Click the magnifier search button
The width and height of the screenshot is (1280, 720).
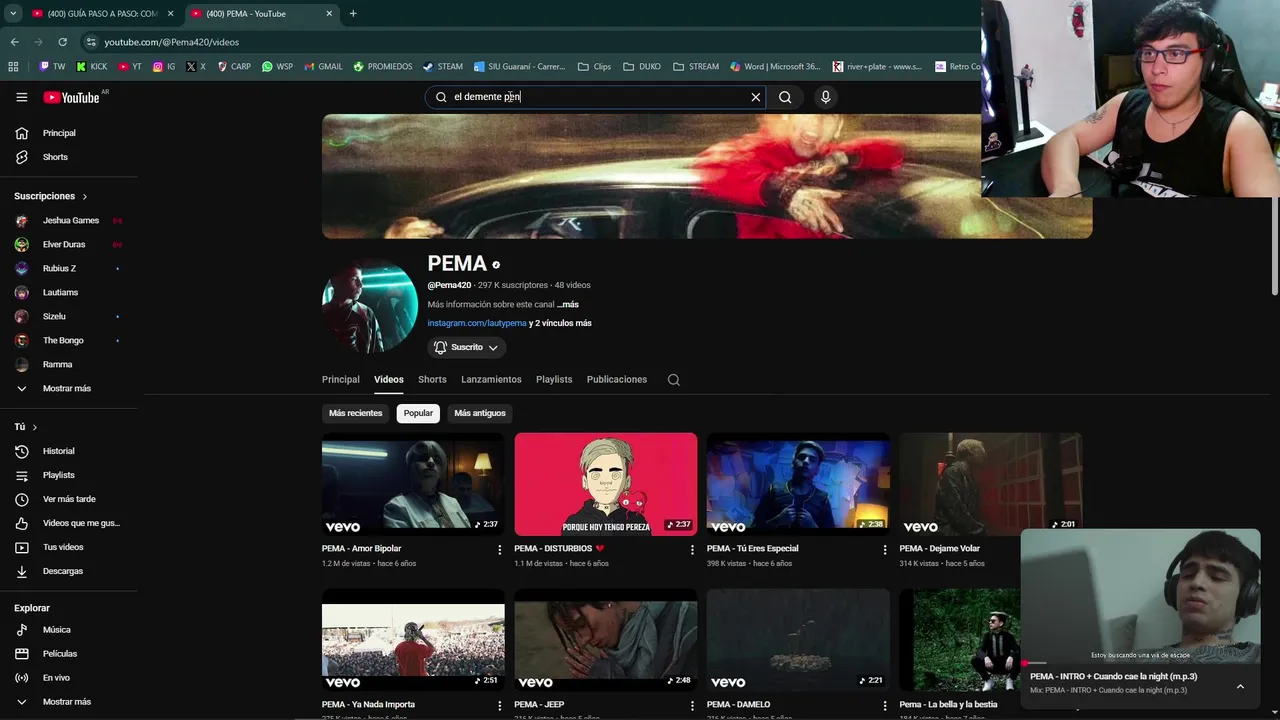click(785, 97)
